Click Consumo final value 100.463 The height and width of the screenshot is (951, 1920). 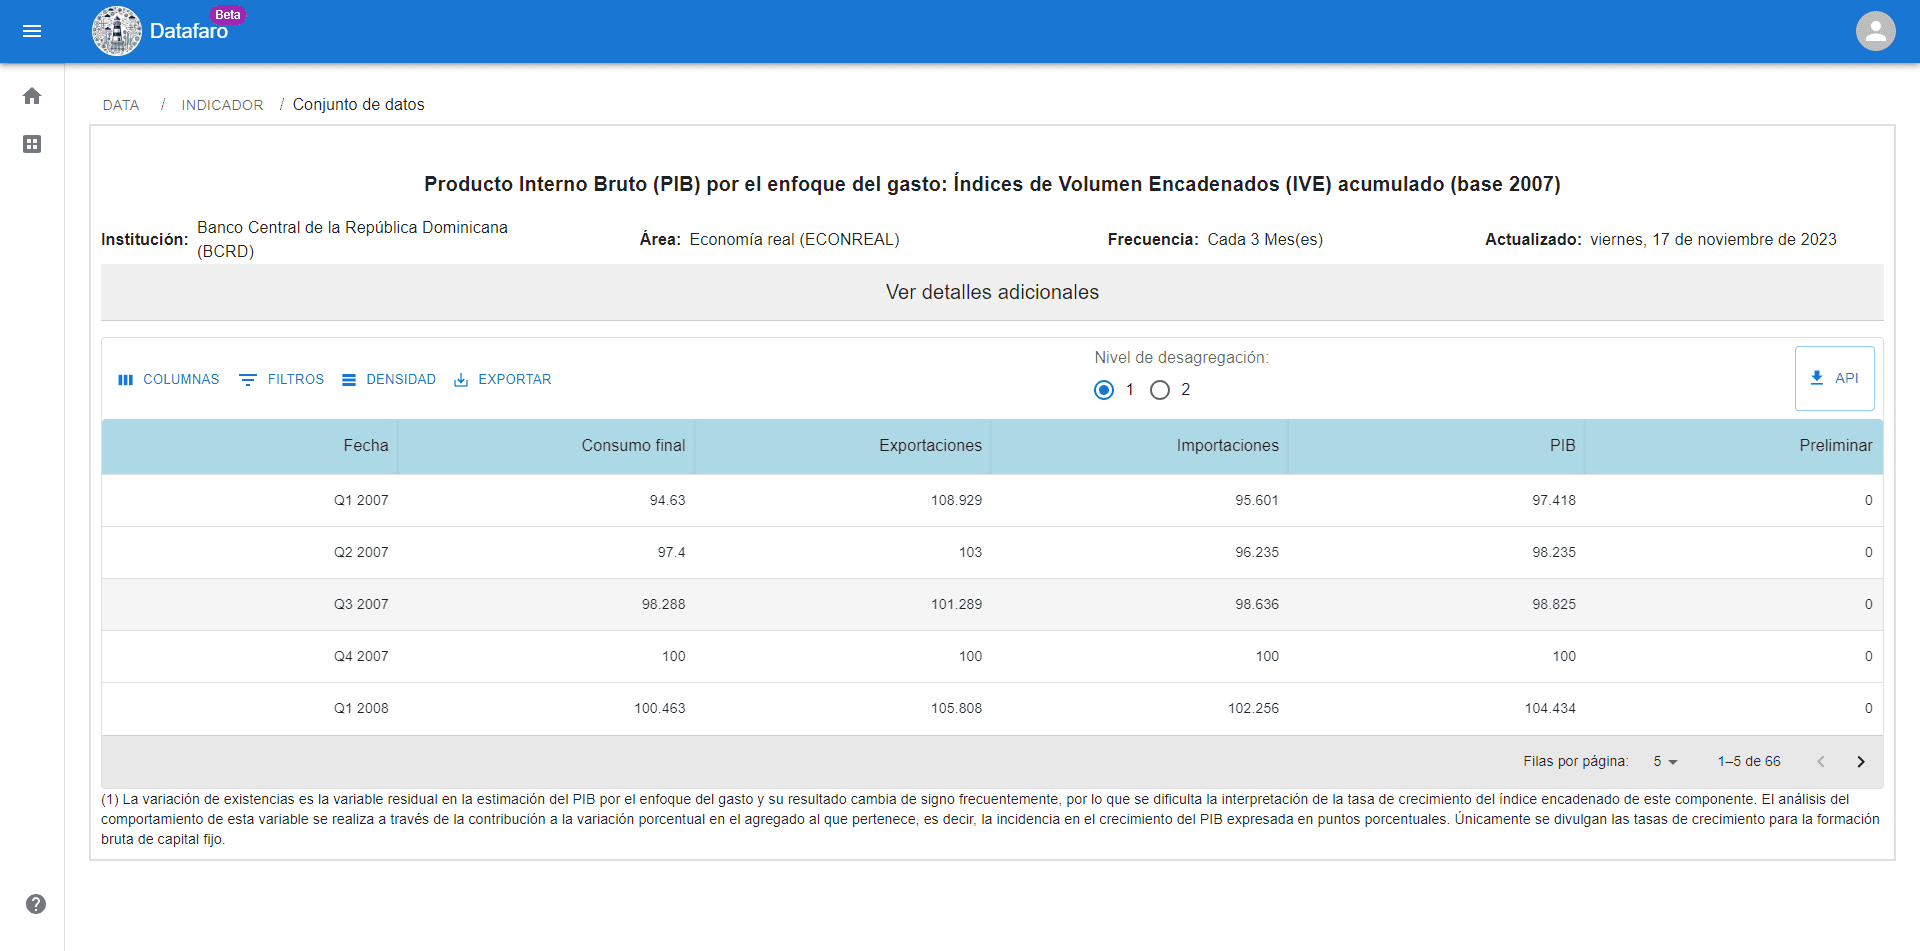tap(660, 709)
